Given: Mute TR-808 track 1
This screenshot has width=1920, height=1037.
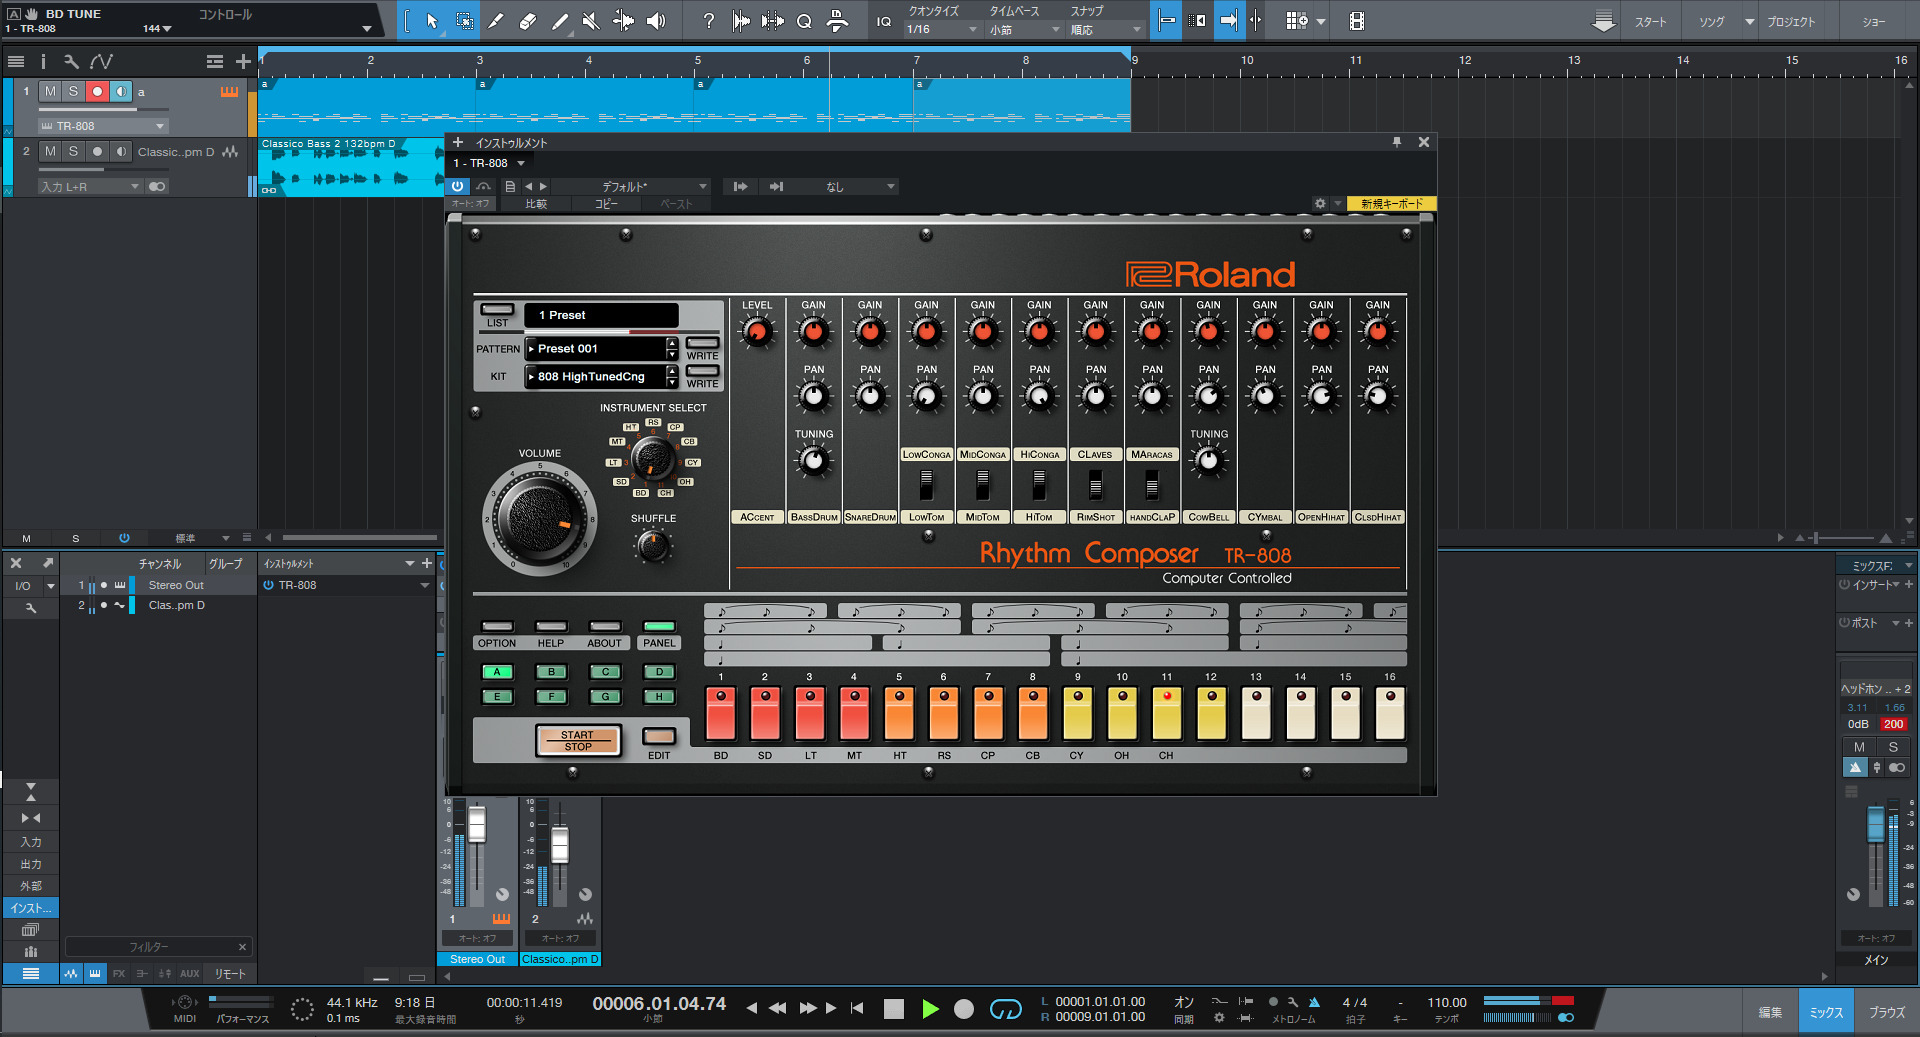Looking at the screenshot, I should (x=50, y=92).
